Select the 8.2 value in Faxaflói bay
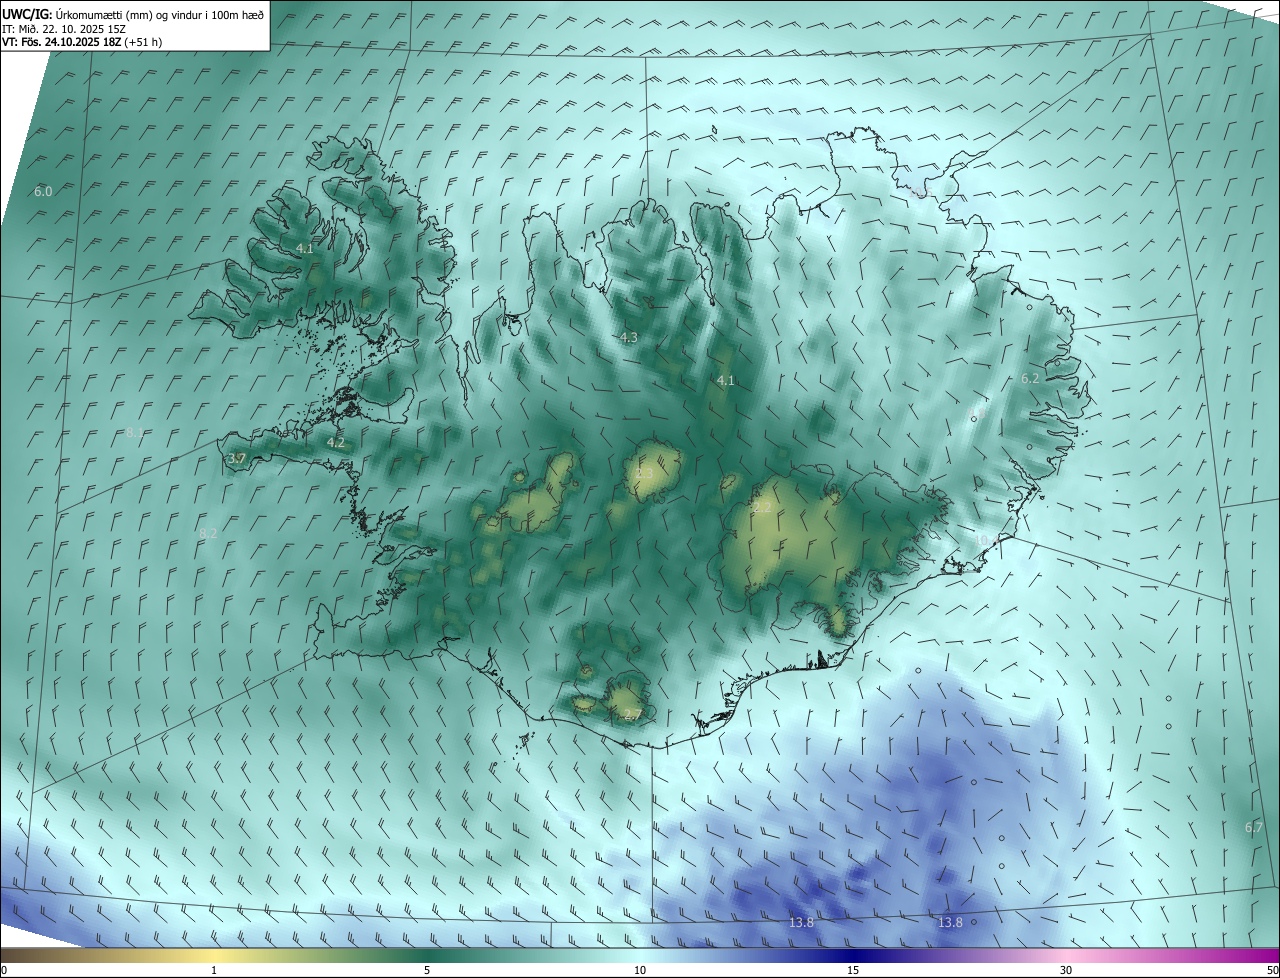Image resolution: width=1280 pixels, height=978 pixels. click(x=208, y=533)
